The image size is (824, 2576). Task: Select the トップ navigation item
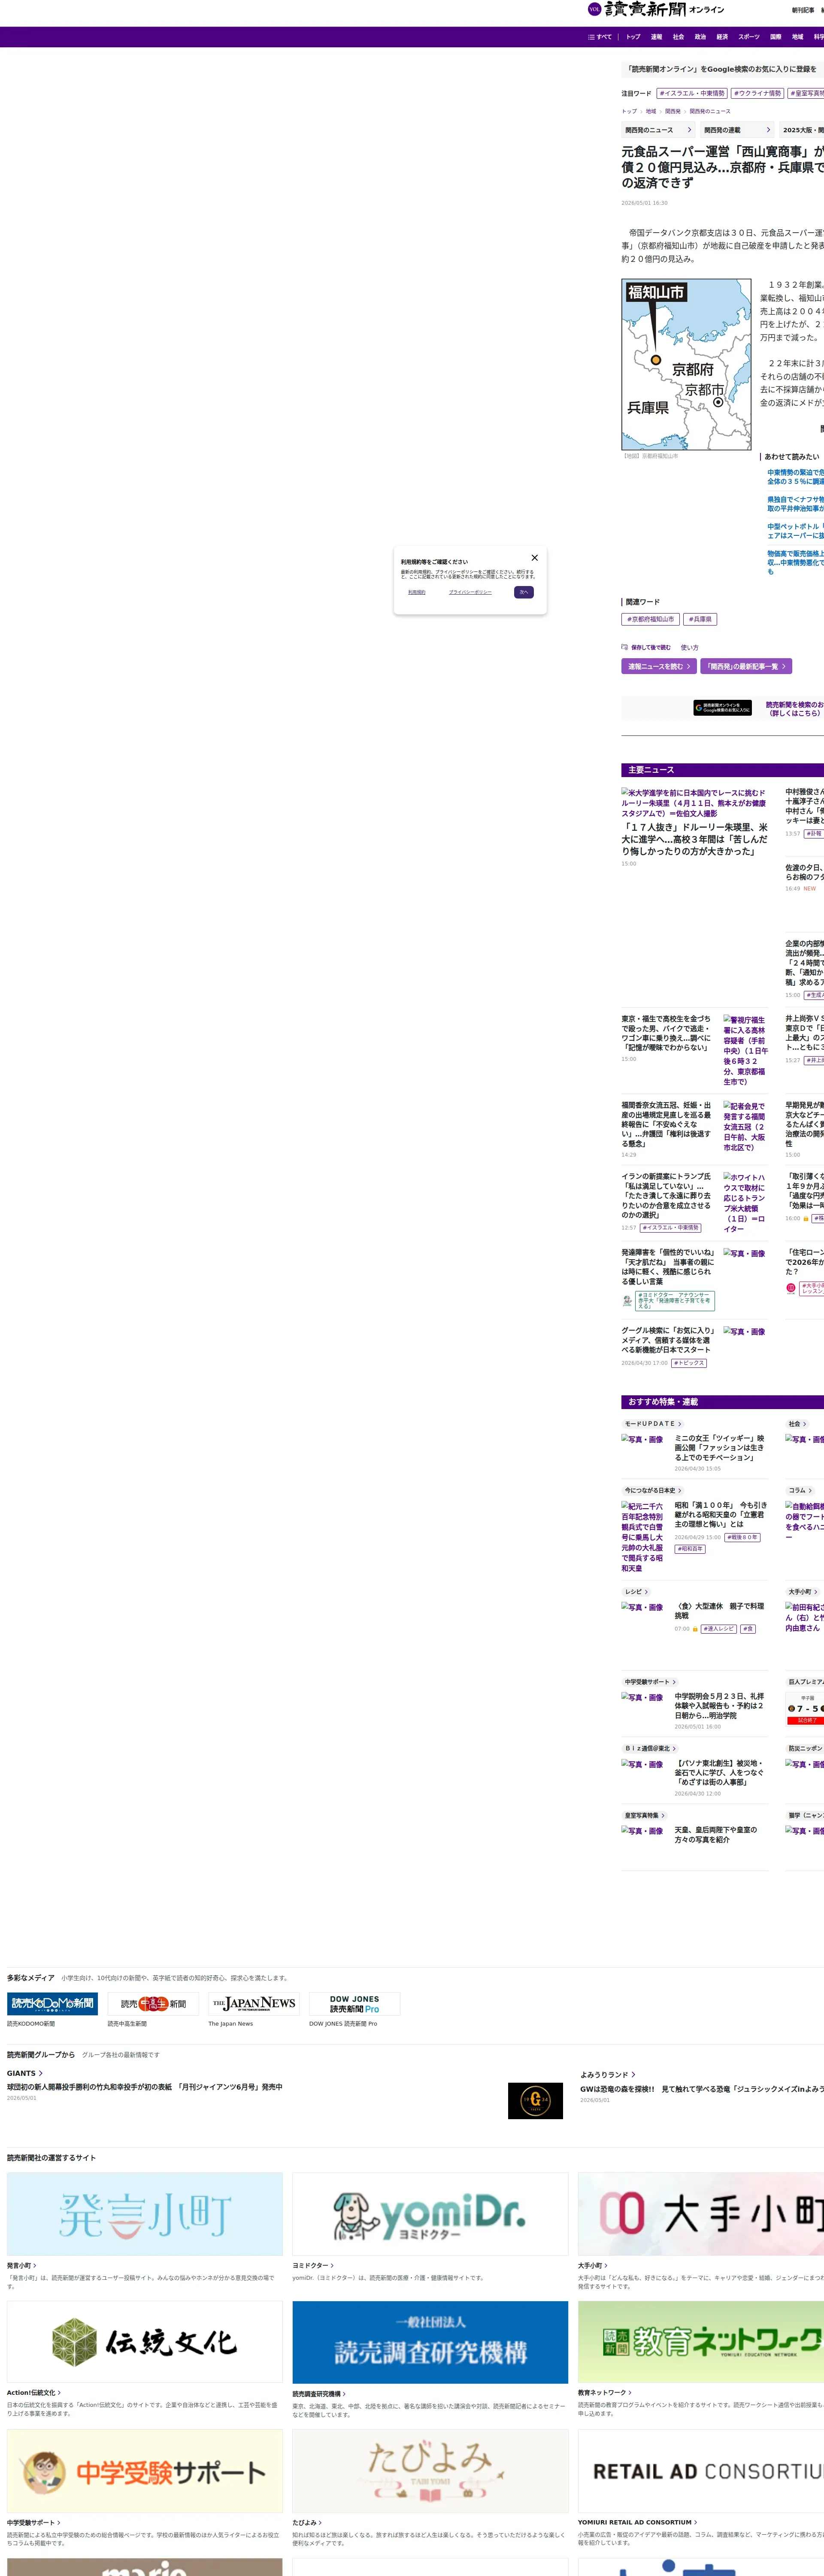coord(633,37)
